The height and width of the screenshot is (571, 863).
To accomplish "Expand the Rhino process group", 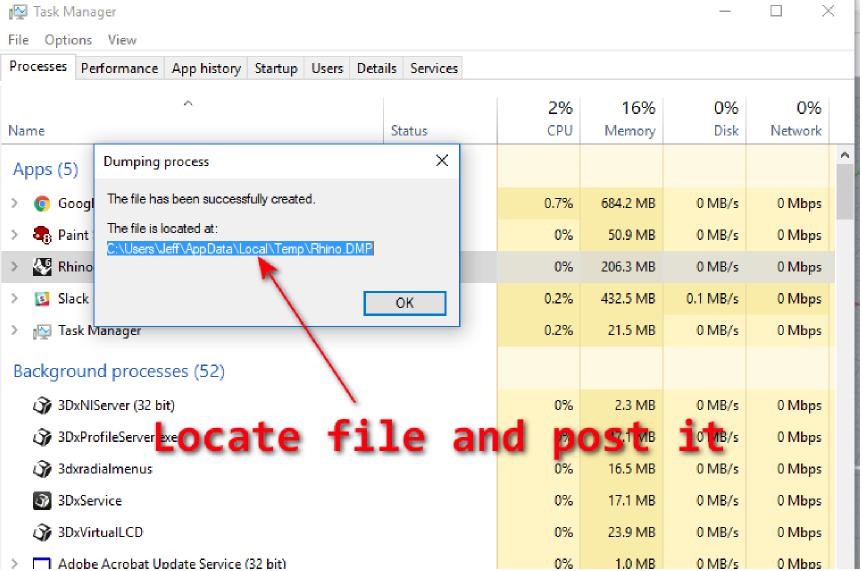I will tap(14, 267).
